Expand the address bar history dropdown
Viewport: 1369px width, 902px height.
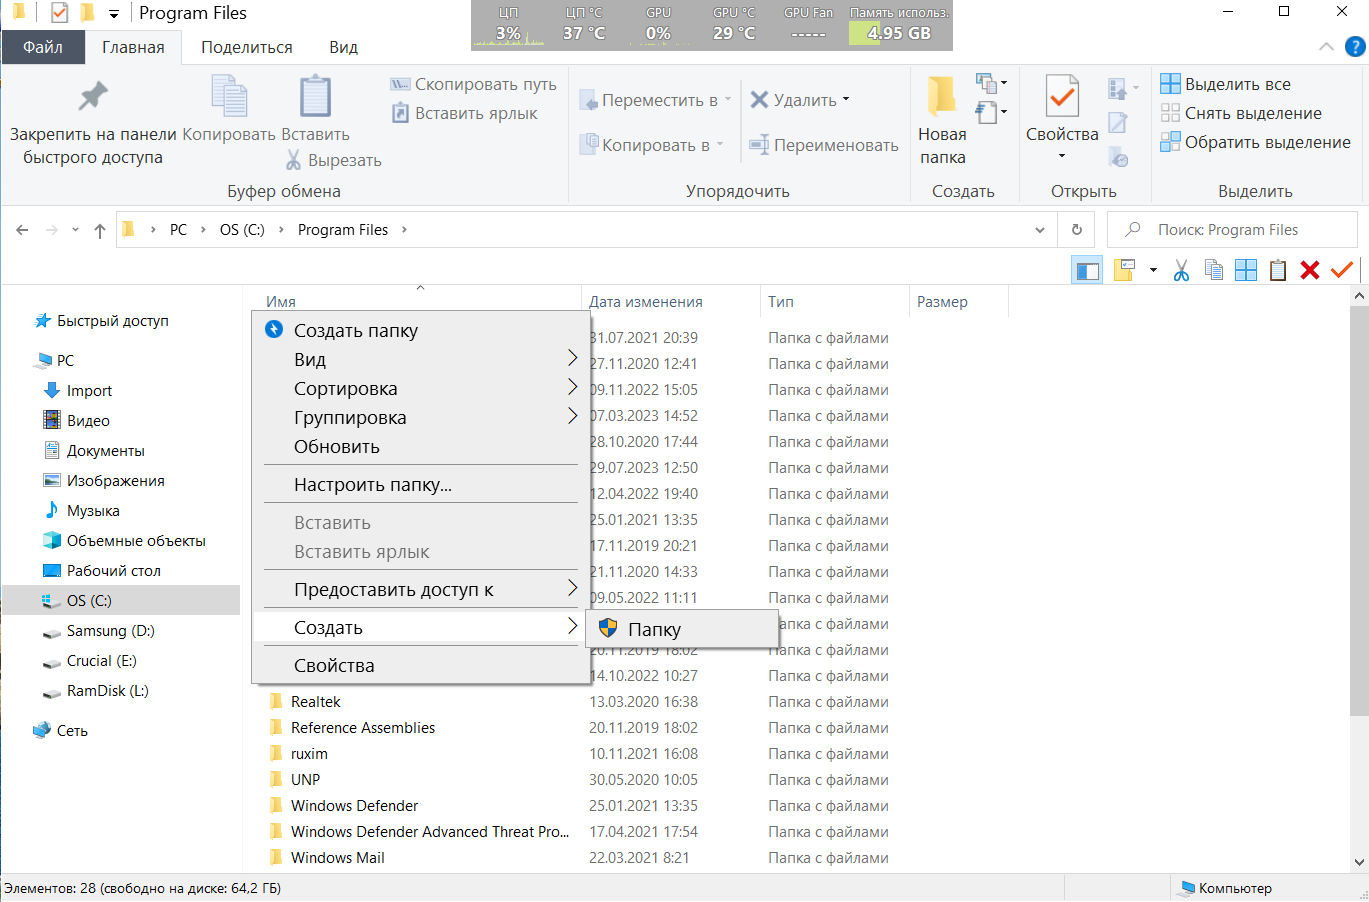1040,230
